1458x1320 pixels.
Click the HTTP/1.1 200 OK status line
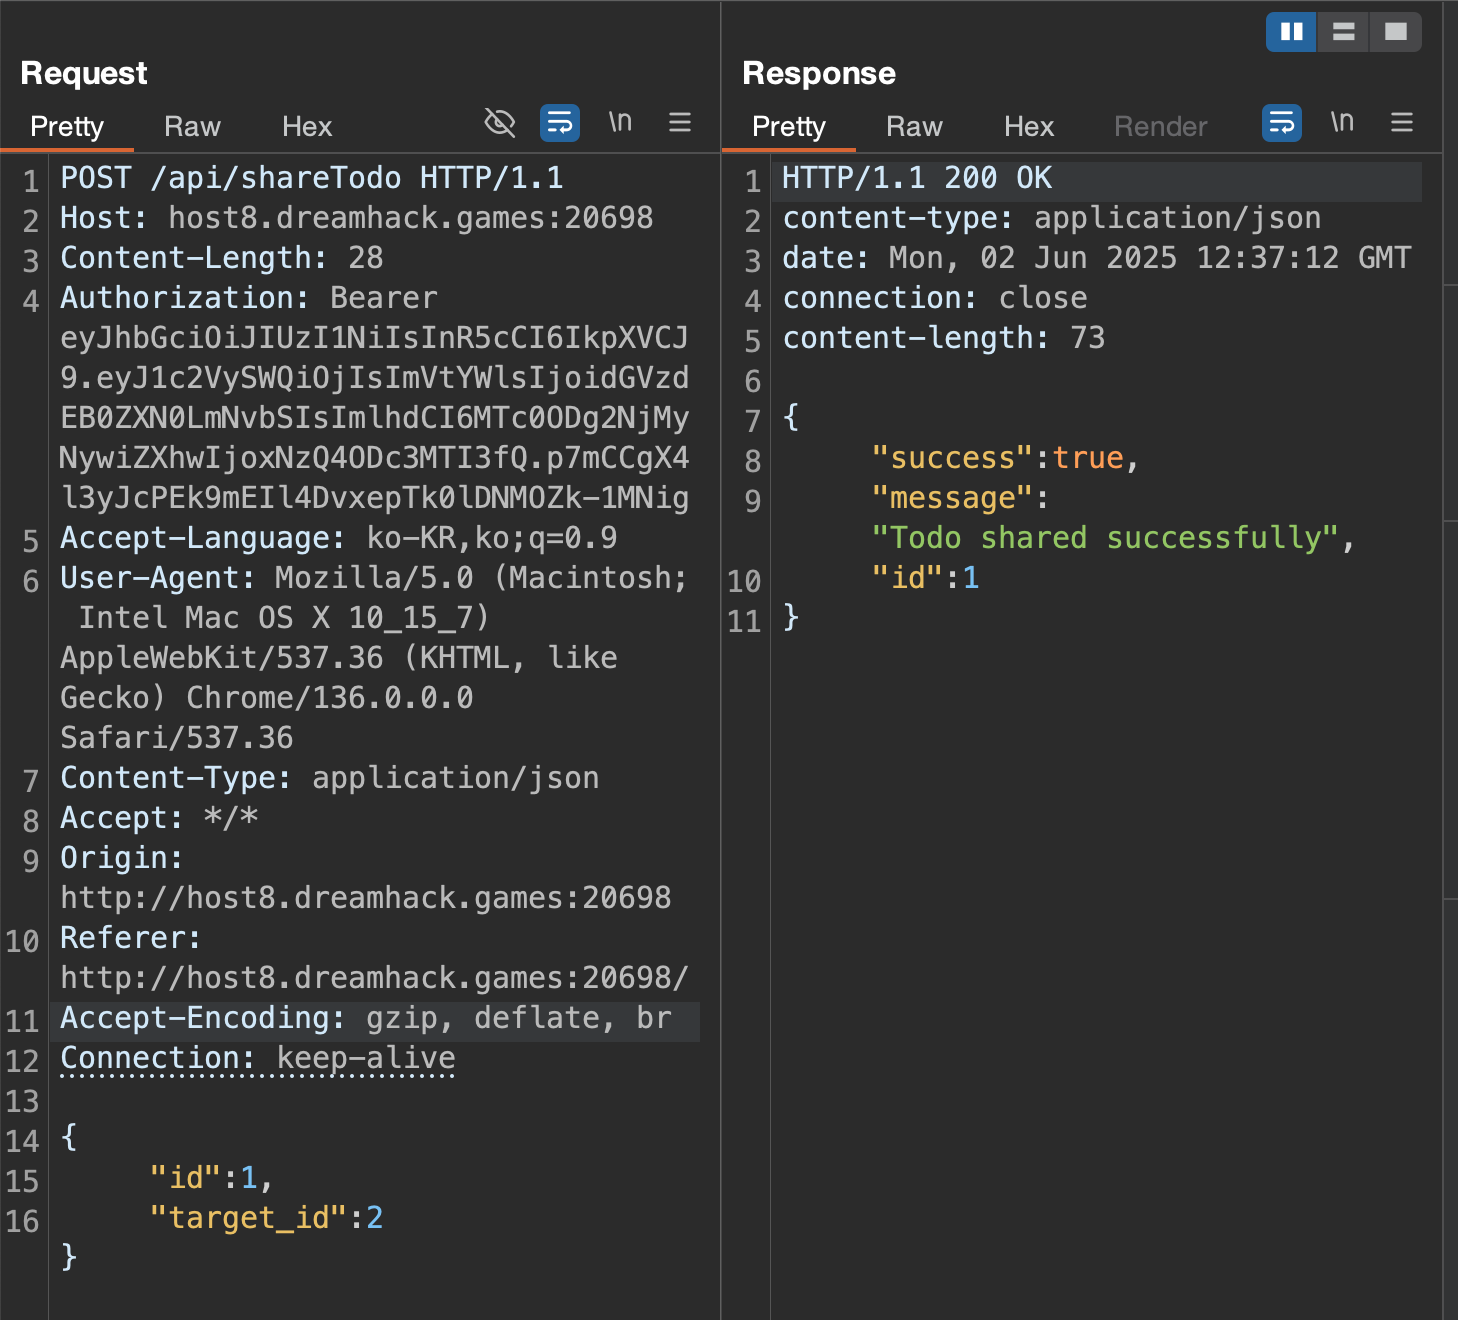click(917, 178)
